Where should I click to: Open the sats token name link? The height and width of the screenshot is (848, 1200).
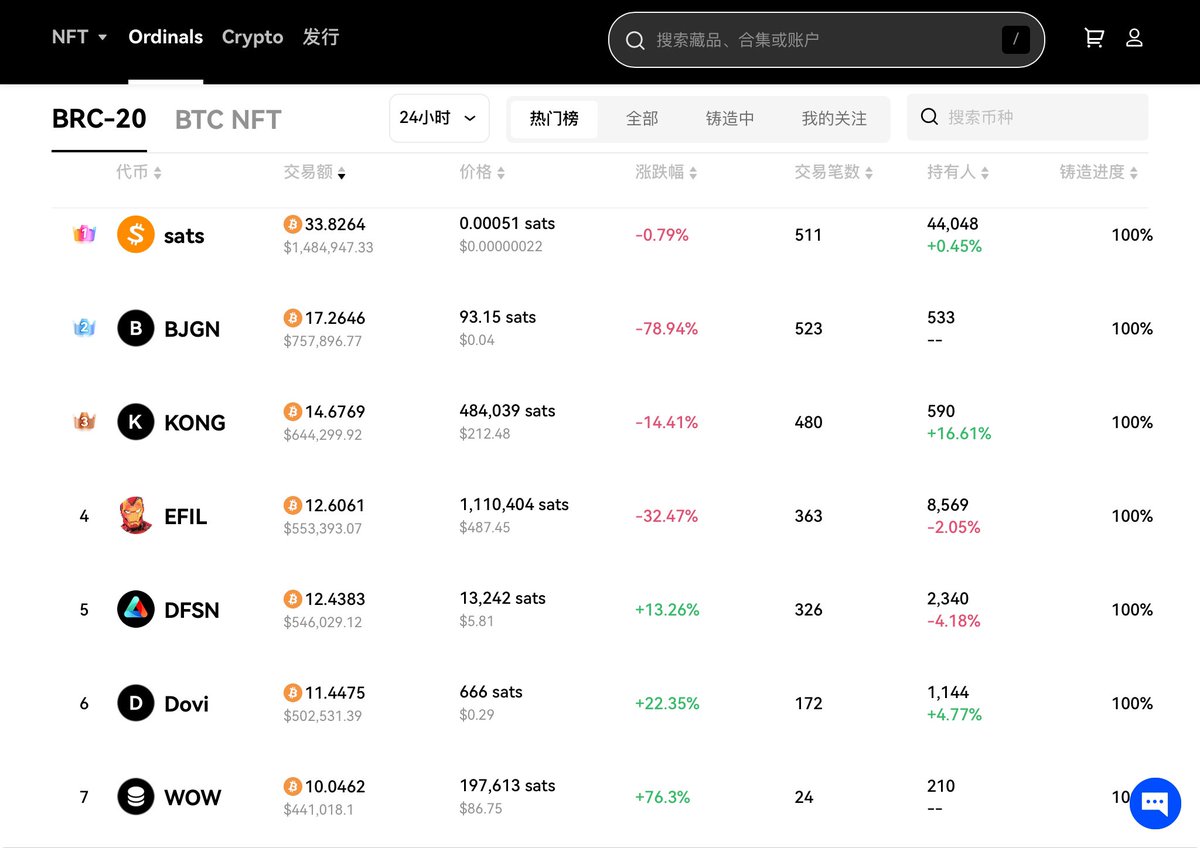pyautogui.click(x=184, y=236)
